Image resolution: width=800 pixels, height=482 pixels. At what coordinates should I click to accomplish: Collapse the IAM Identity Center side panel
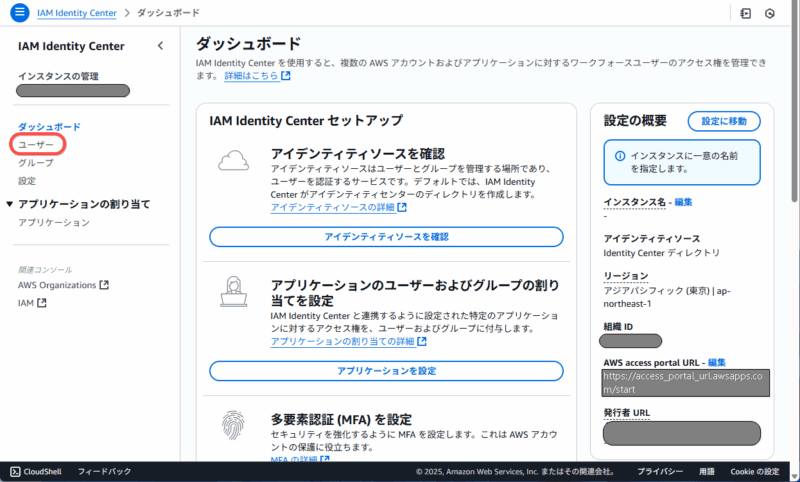pyautogui.click(x=160, y=46)
